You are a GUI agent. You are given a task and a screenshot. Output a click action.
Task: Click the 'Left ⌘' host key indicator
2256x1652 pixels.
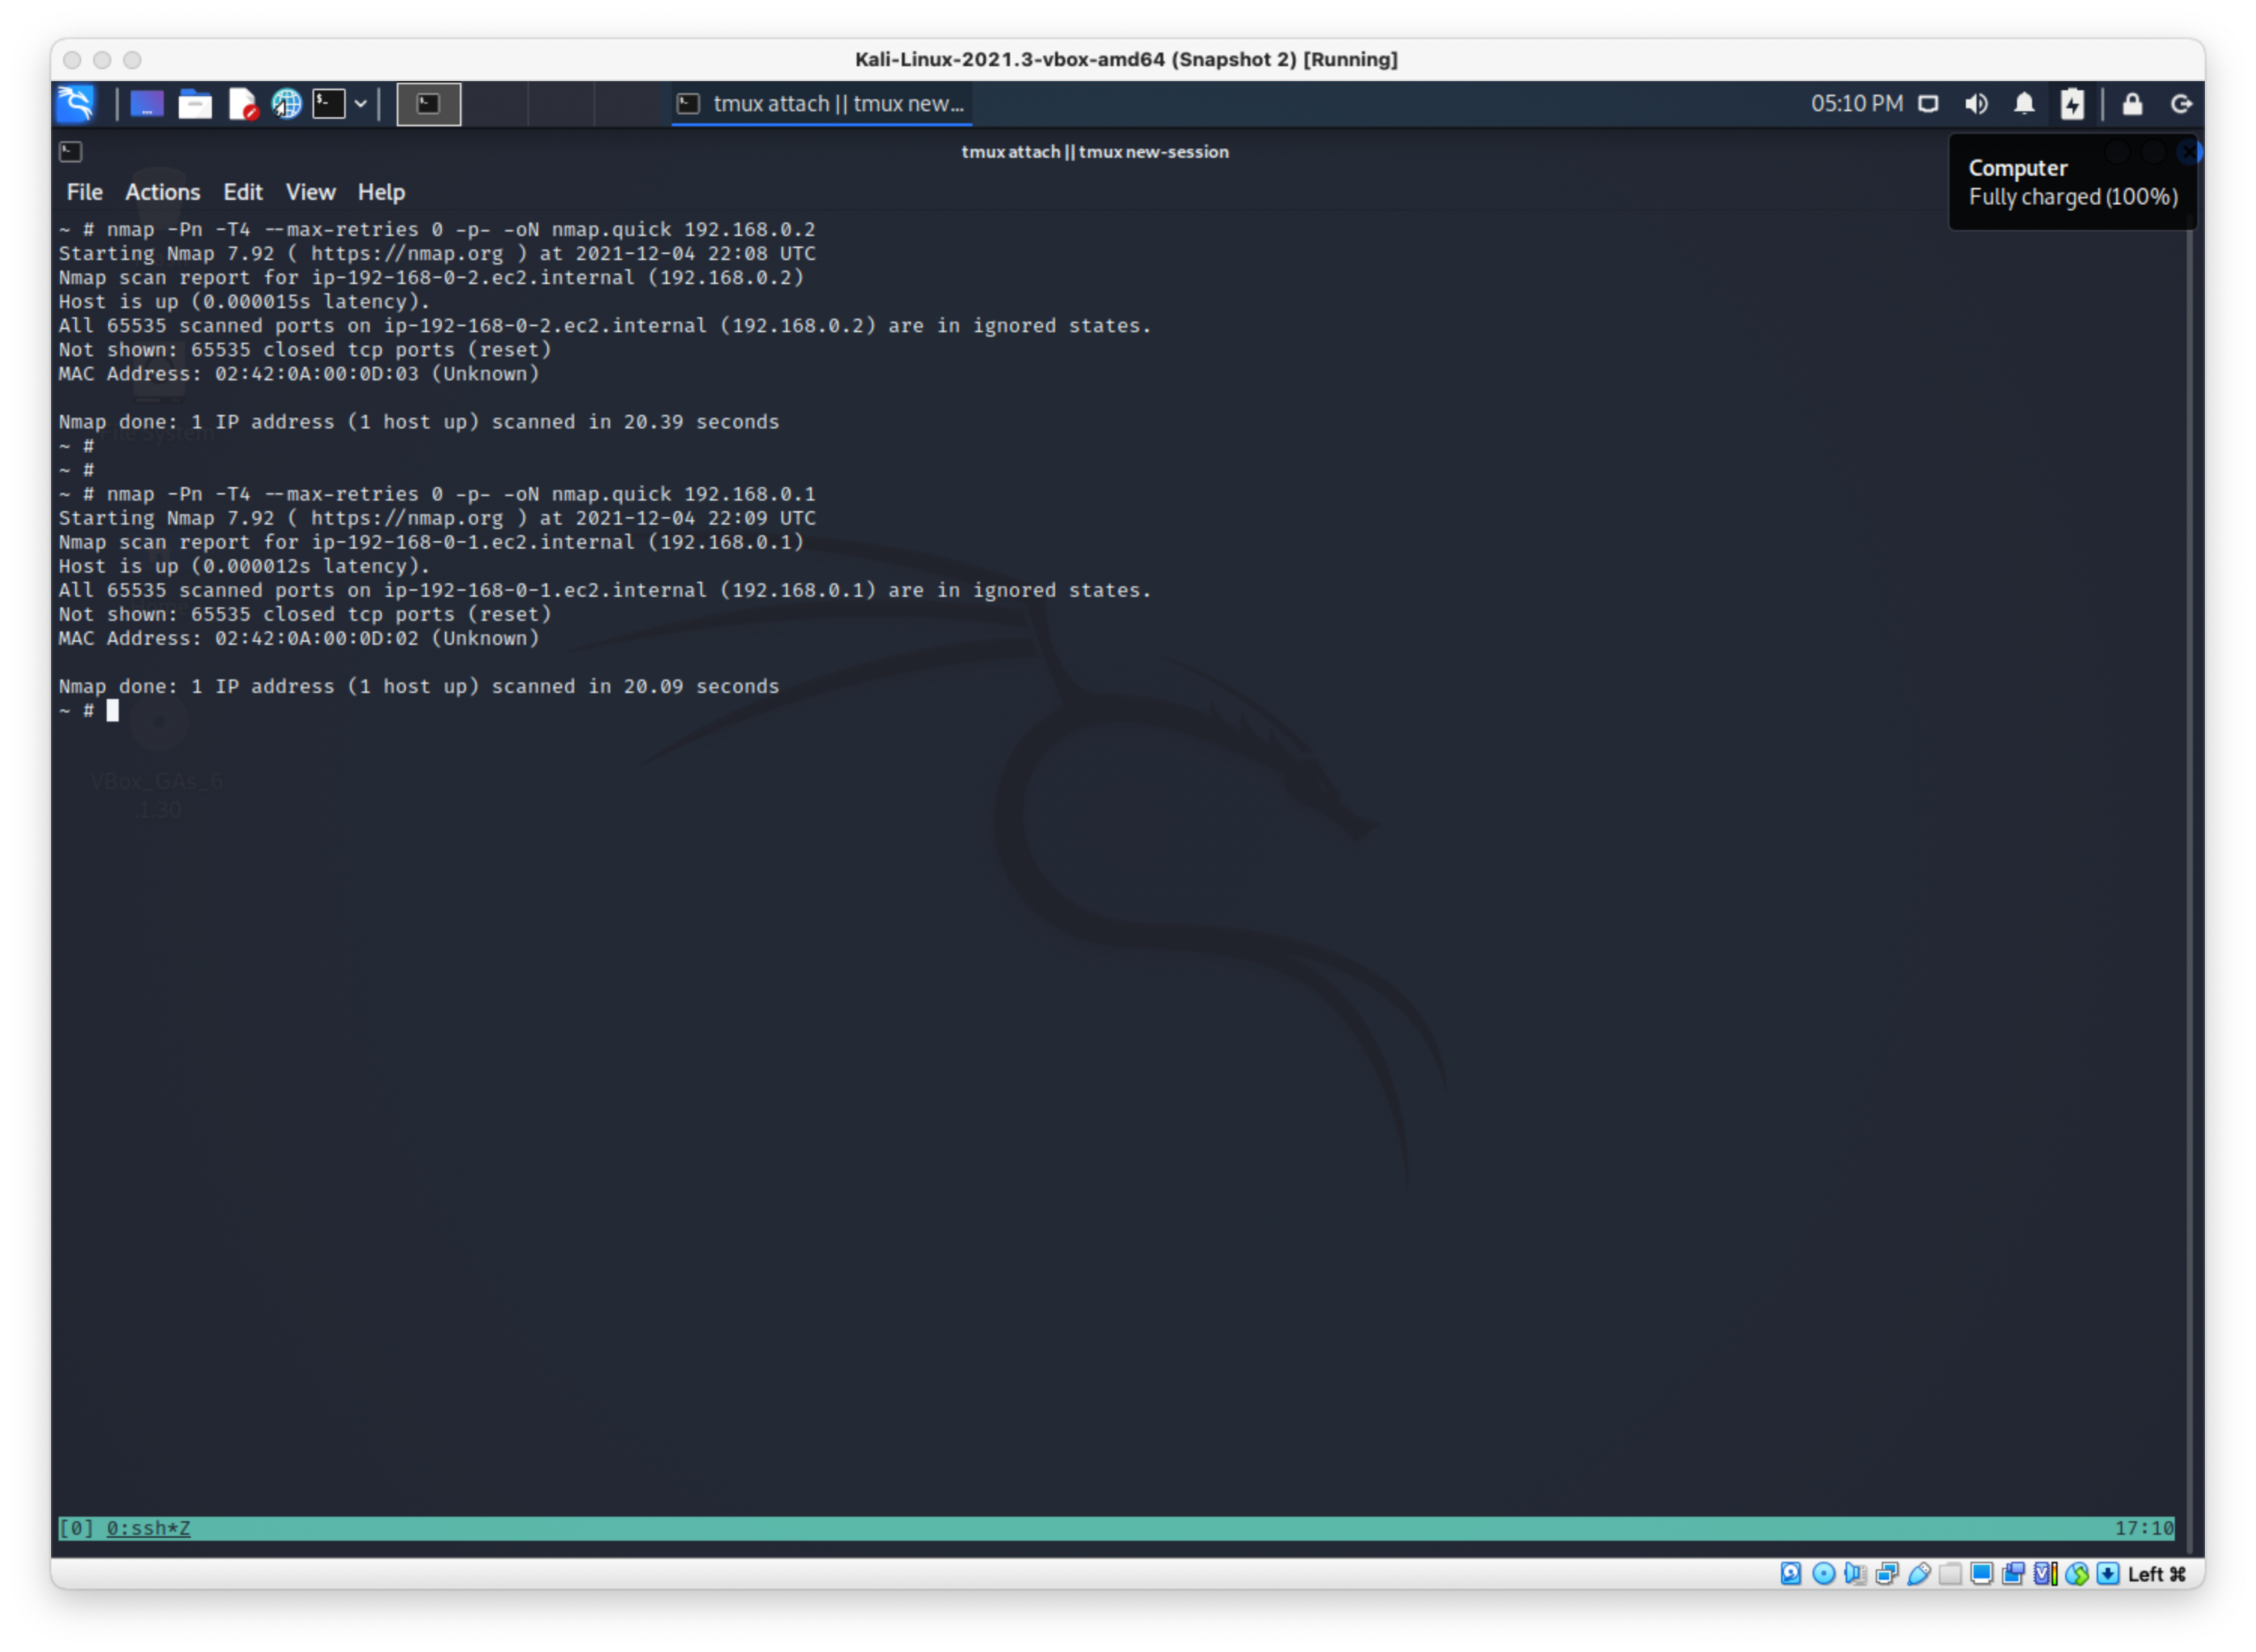pos(2157,1575)
